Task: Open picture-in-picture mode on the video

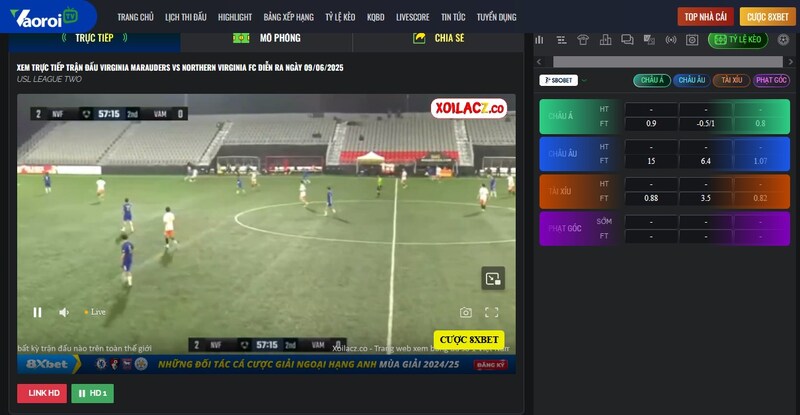Action: [493, 278]
